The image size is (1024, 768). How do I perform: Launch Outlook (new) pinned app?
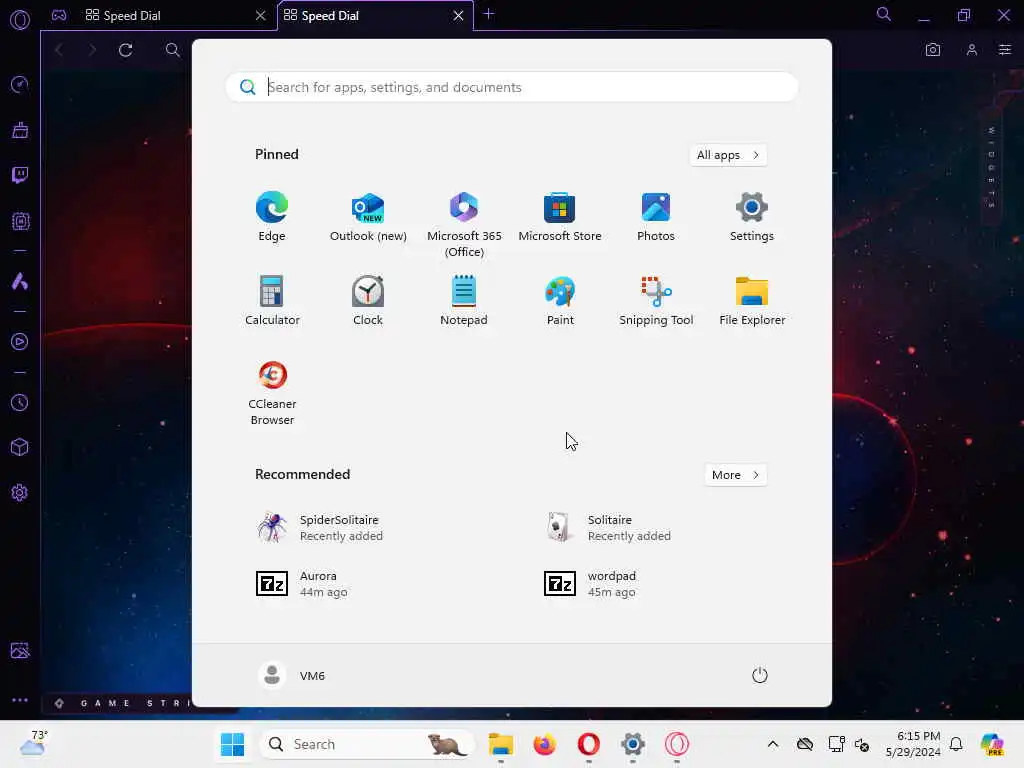368,217
